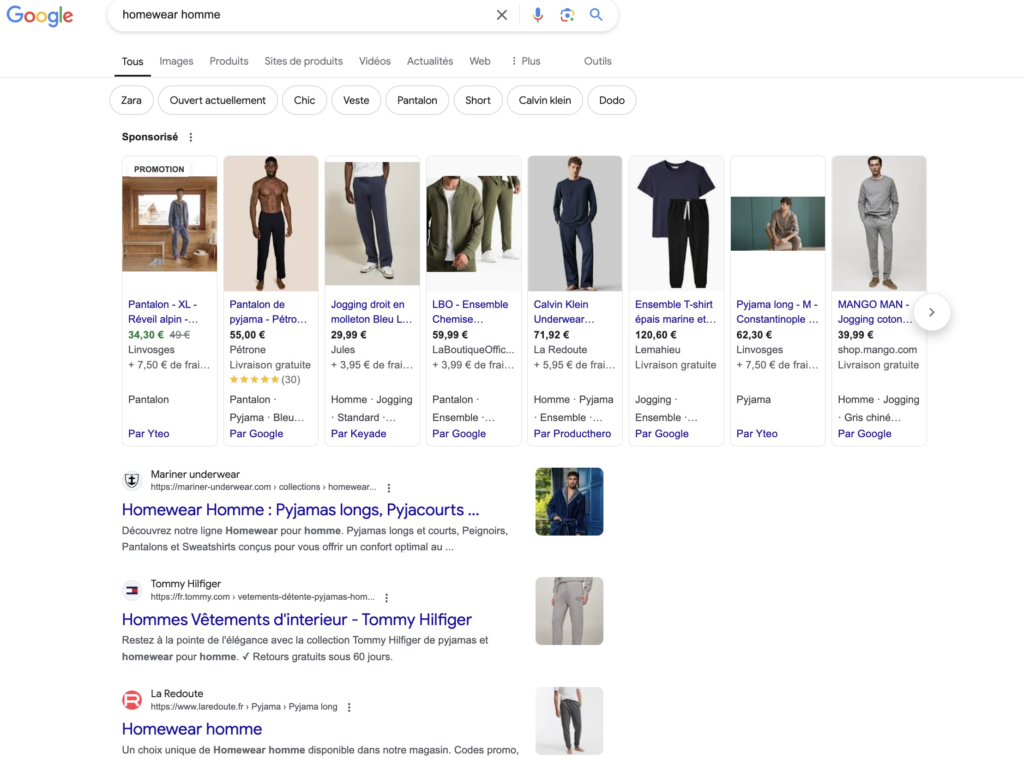1024x759 pixels.
Task: Click the shop.mango.com seller name
Action: 877,349
